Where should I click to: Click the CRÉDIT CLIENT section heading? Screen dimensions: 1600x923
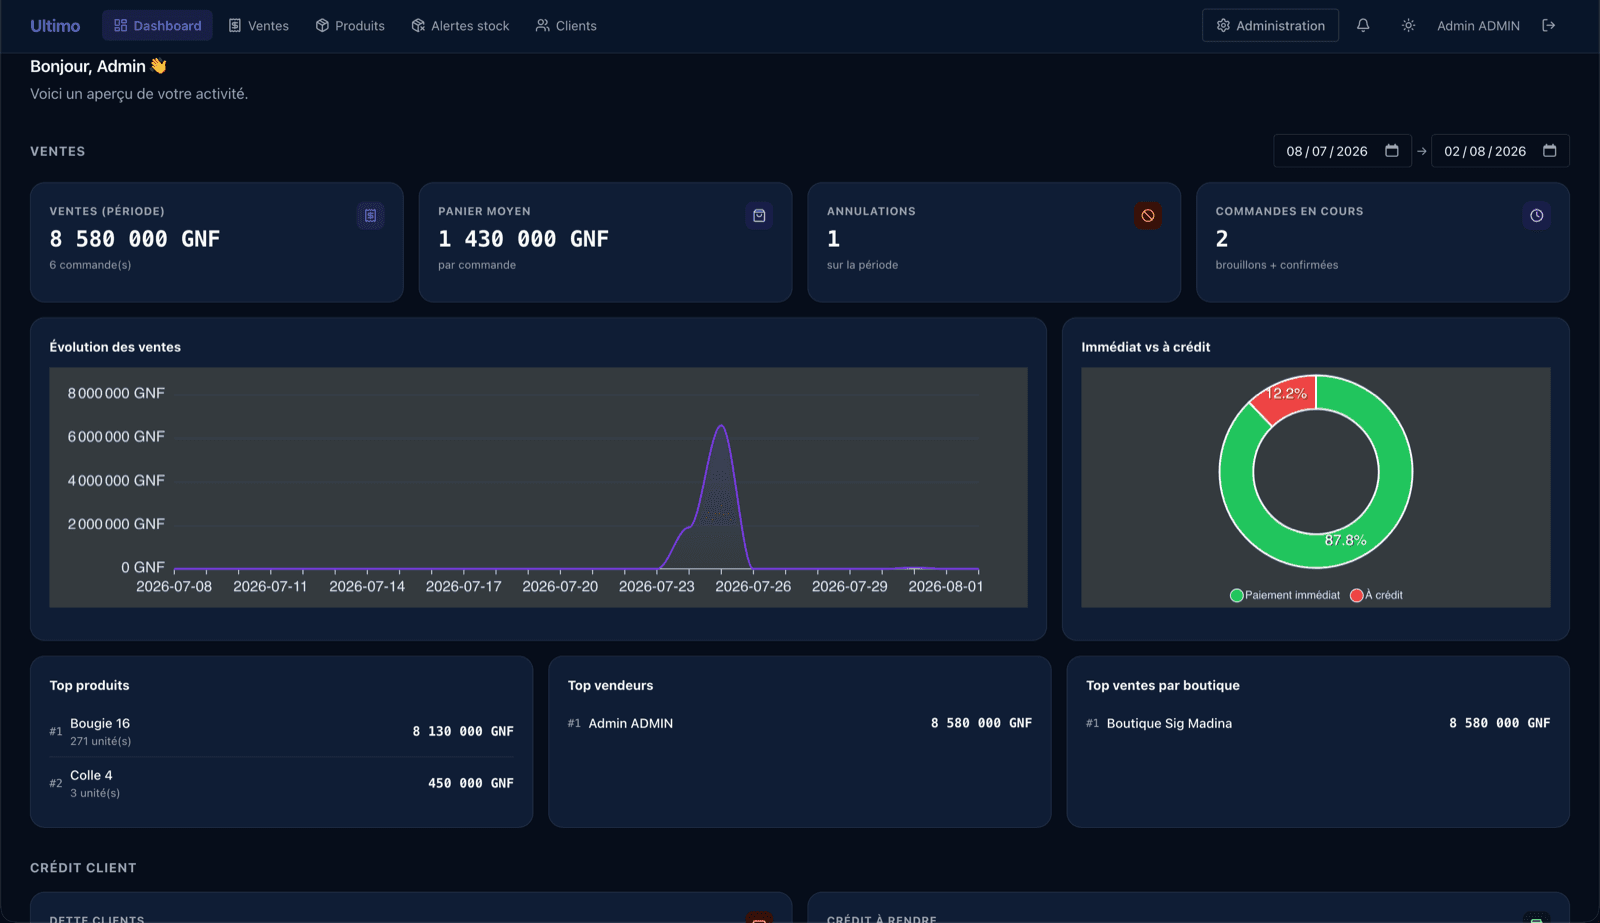(x=83, y=868)
